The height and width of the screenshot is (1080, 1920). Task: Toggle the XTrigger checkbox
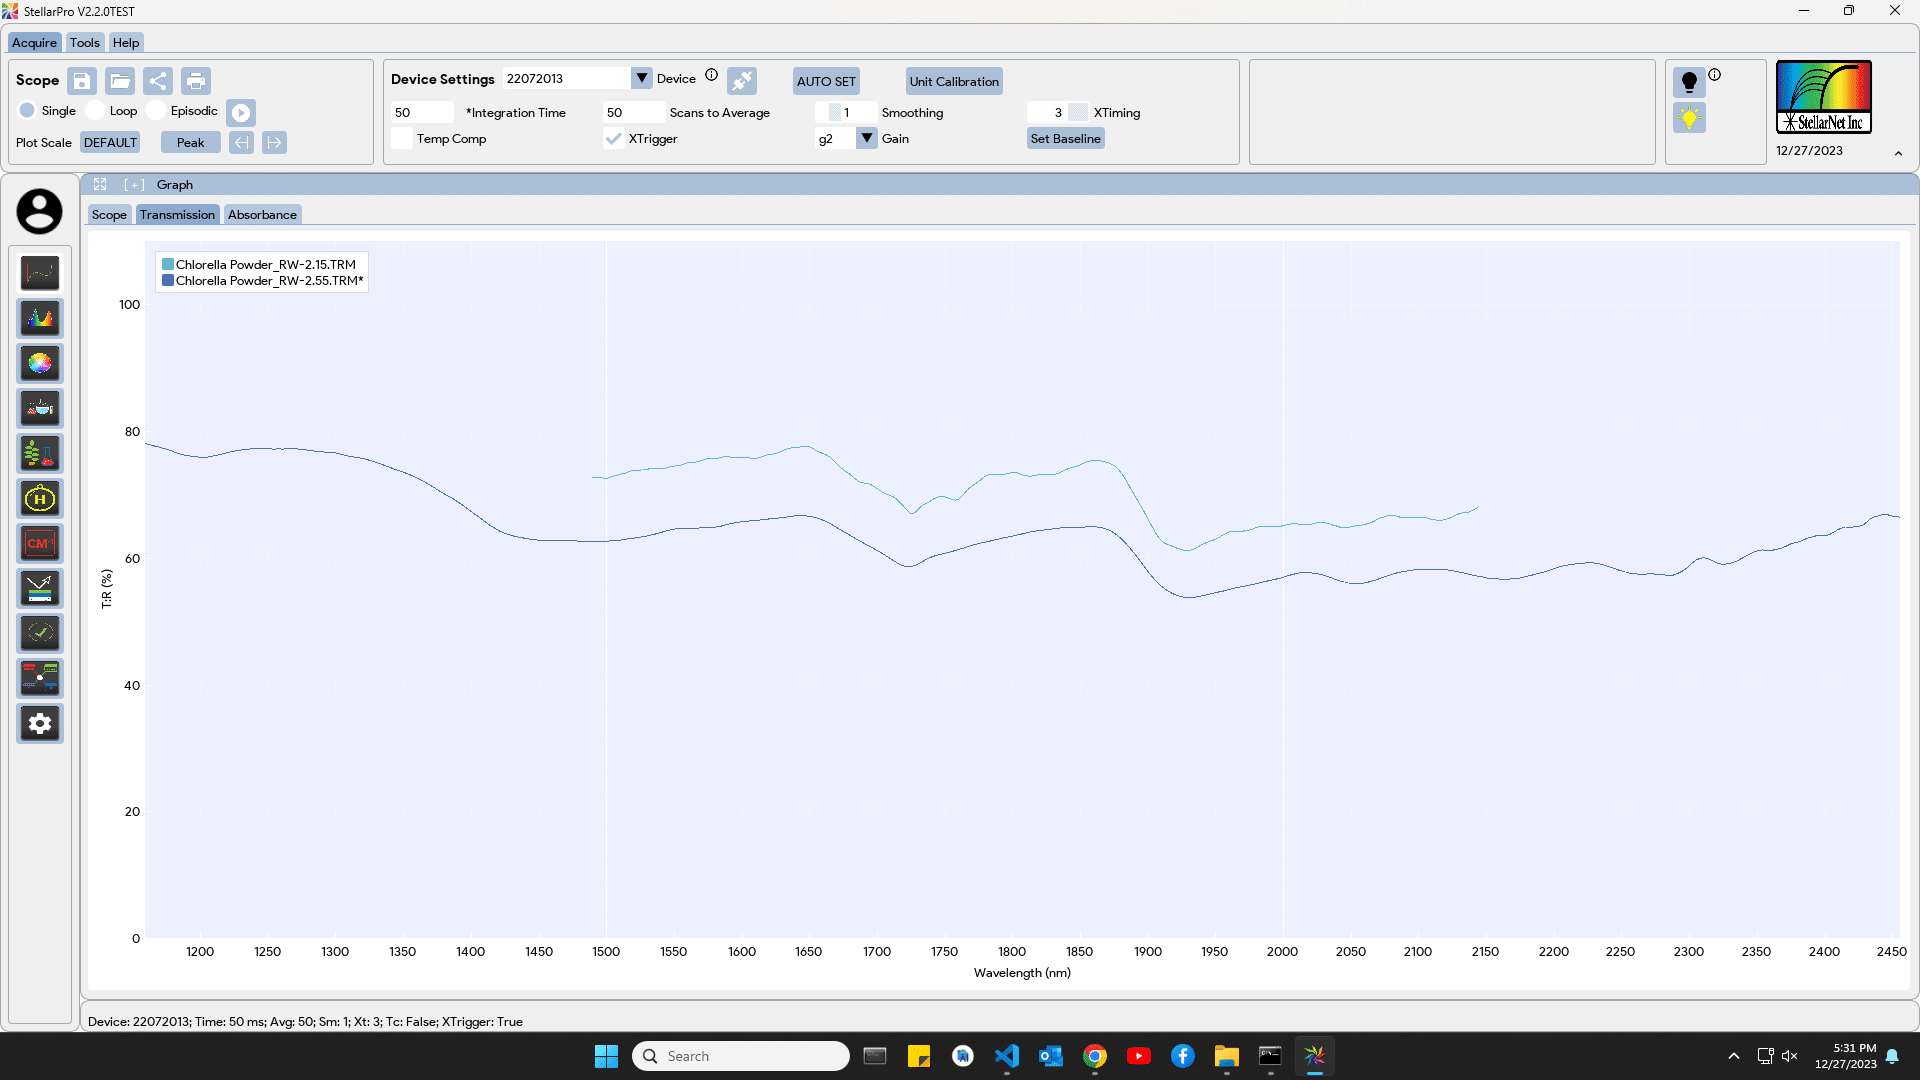pyautogui.click(x=614, y=139)
